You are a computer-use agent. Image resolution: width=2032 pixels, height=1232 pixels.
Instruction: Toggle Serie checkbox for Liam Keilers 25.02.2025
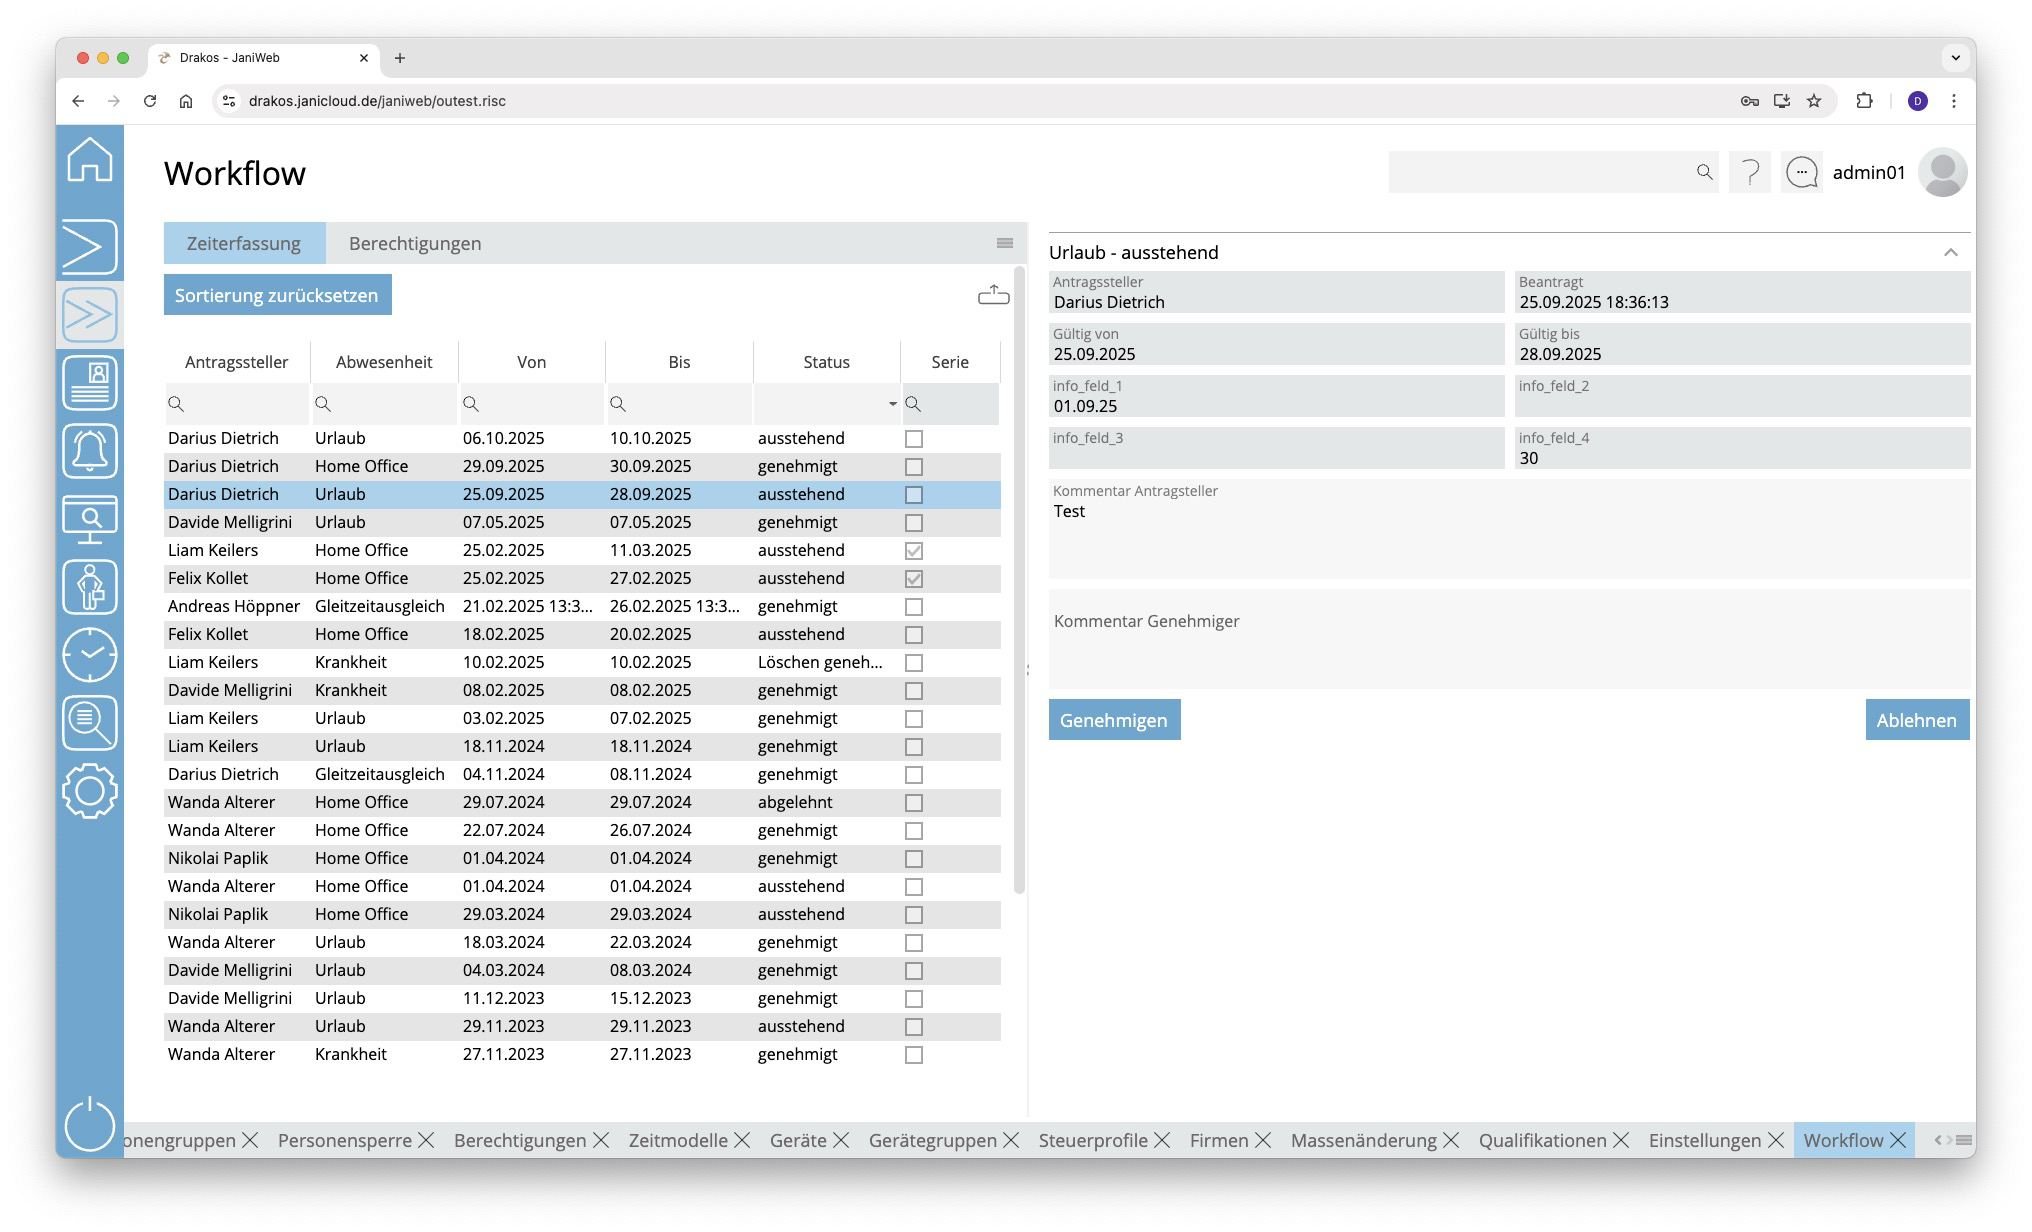914,551
